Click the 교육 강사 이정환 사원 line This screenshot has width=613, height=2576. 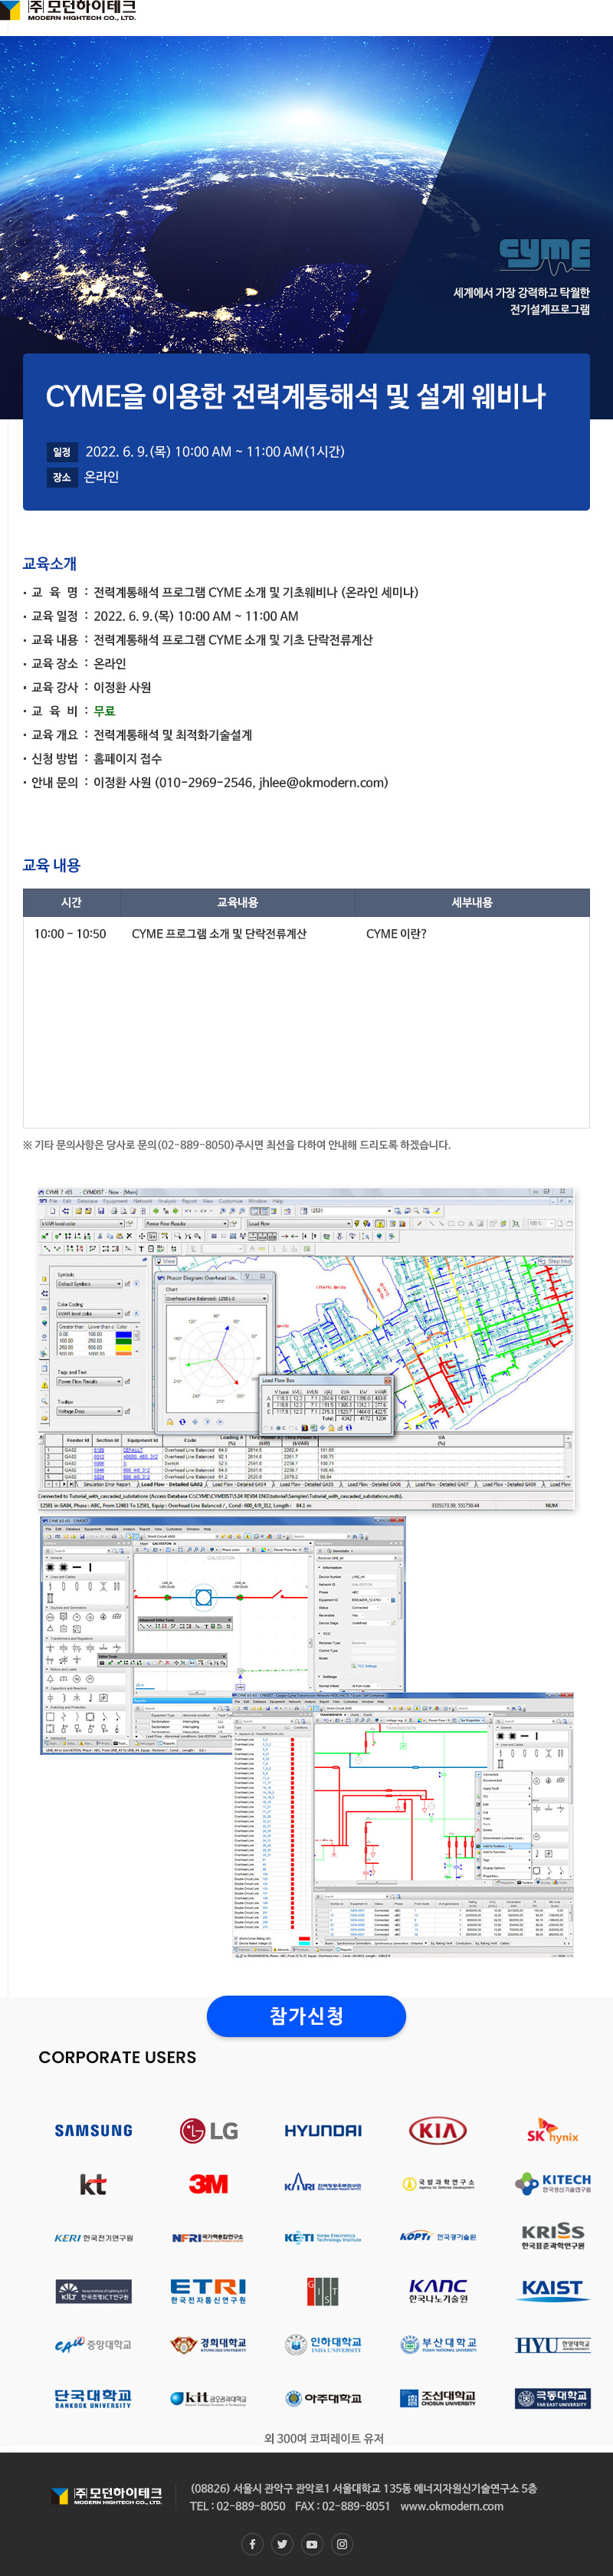click(x=87, y=688)
